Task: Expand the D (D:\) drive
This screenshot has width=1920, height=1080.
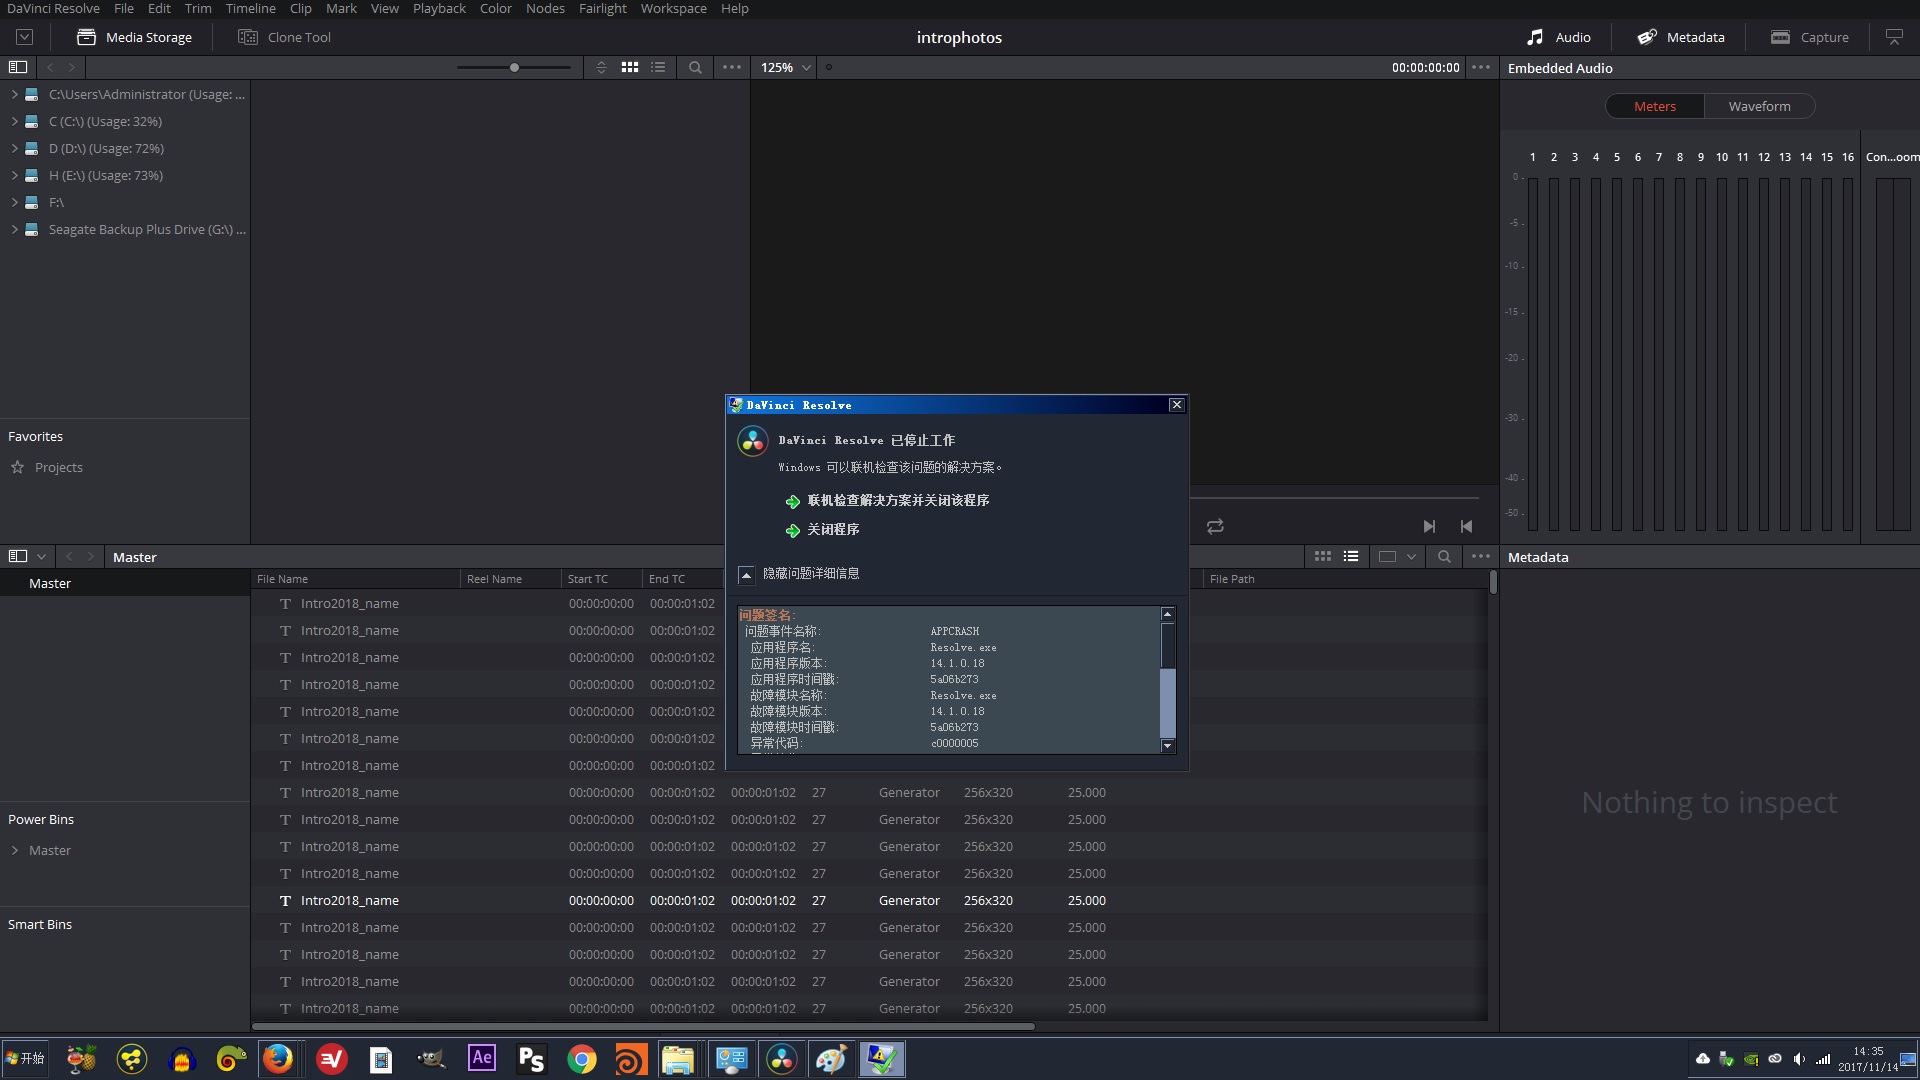Action: [14, 148]
